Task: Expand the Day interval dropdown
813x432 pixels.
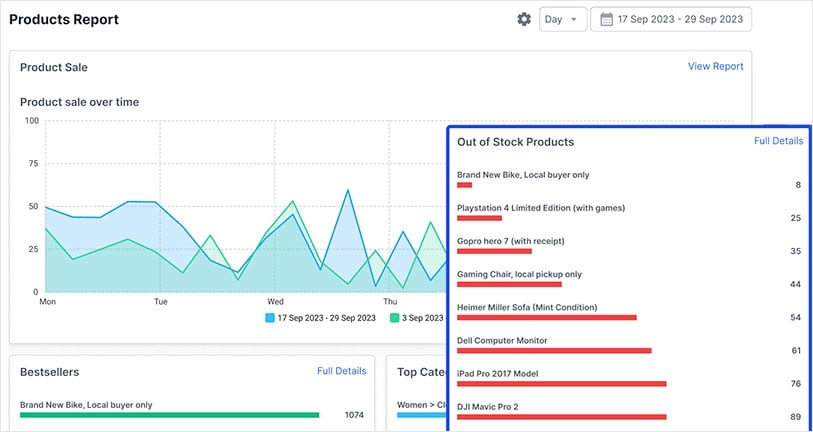Action: [563, 19]
